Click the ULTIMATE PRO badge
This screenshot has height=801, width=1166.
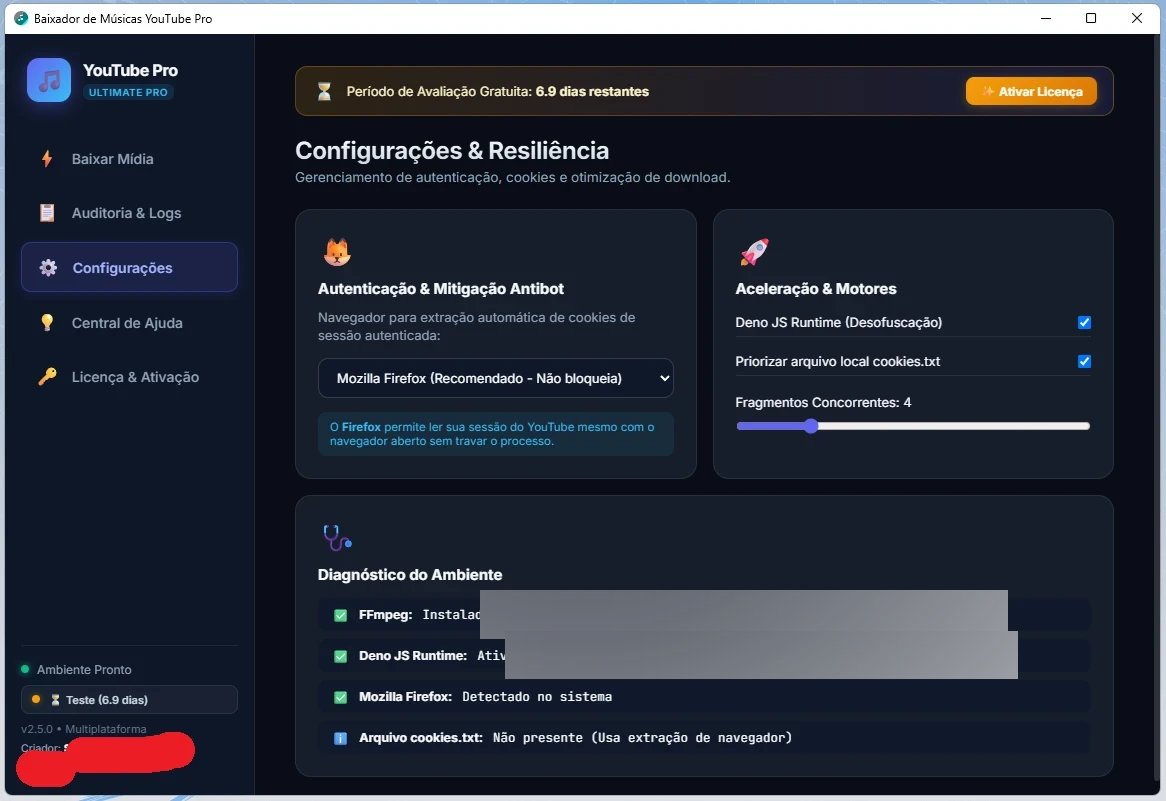(x=128, y=92)
